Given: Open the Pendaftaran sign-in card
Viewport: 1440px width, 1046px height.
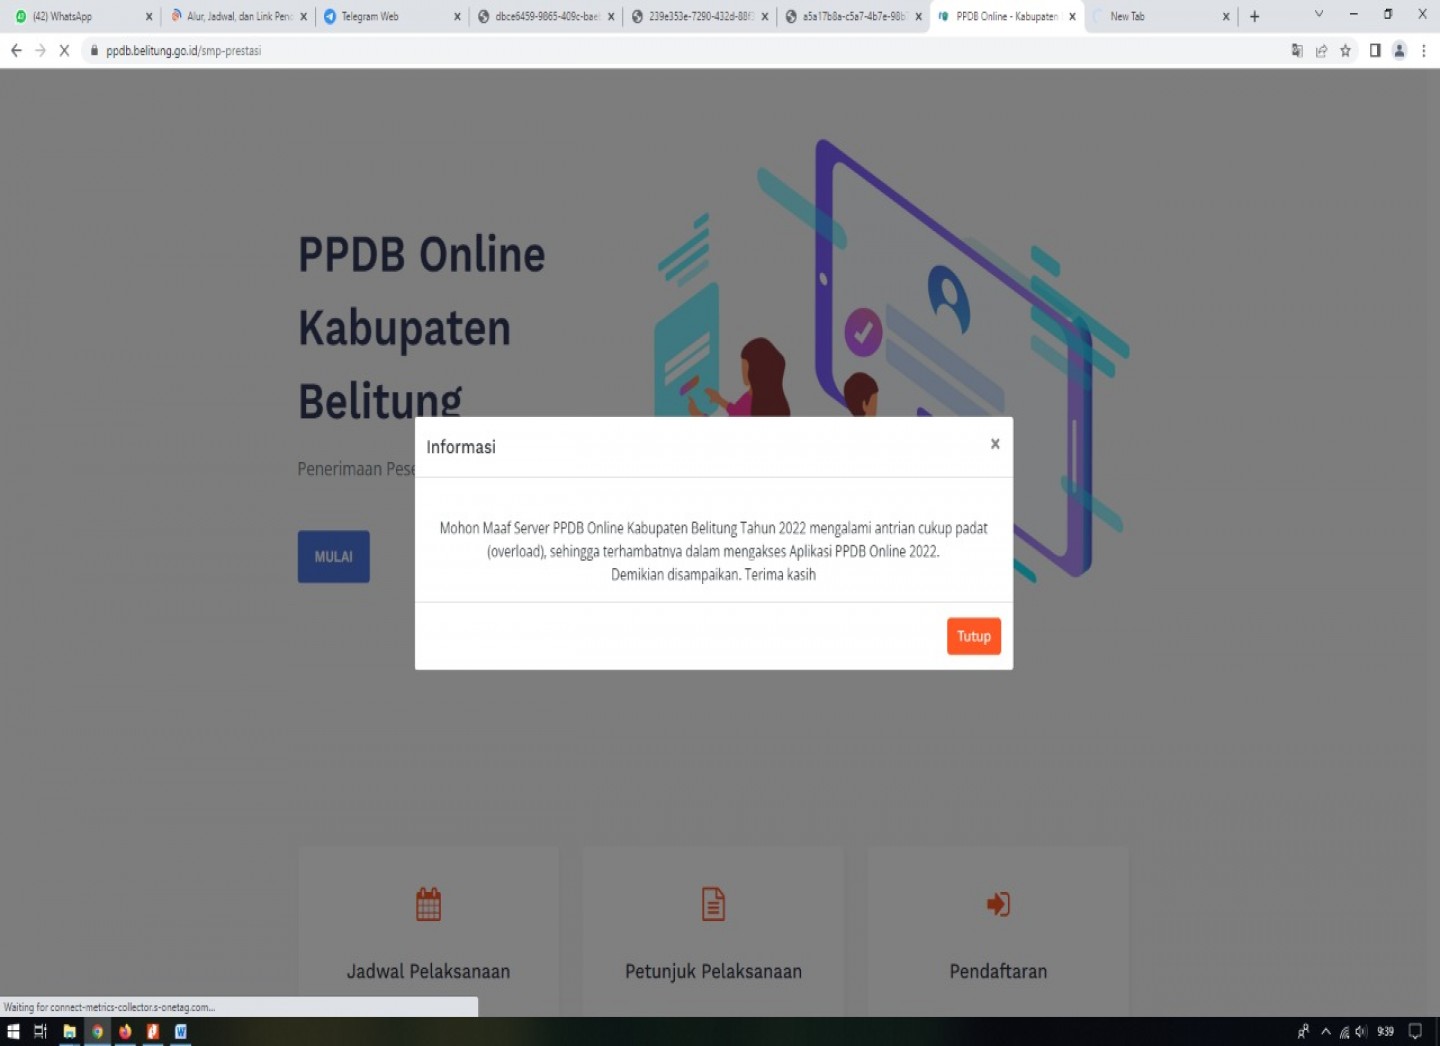Looking at the screenshot, I should click(x=997, y=930).
